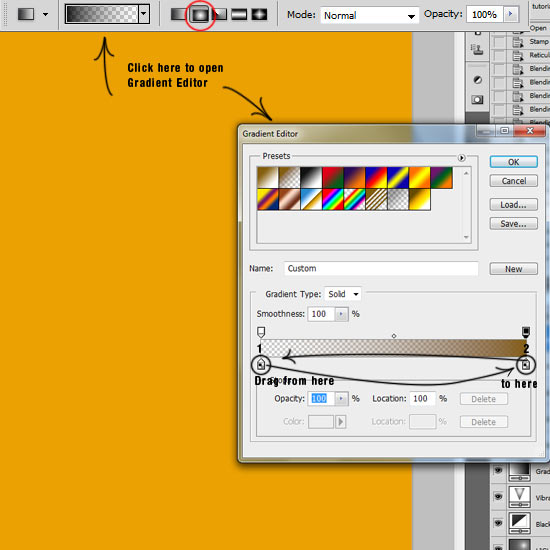Click the opacity midpoint diamond marker
The image size is (550, 550).
pos(394,336)
